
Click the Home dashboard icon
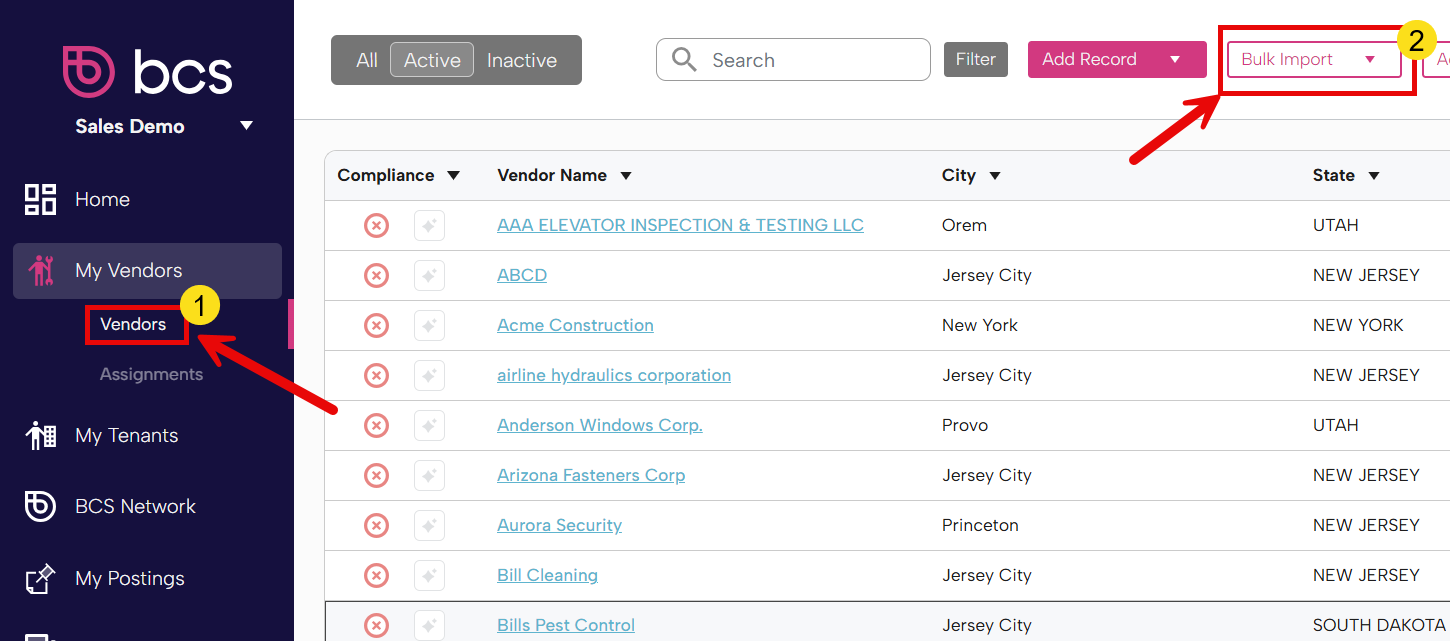[40, 199]
